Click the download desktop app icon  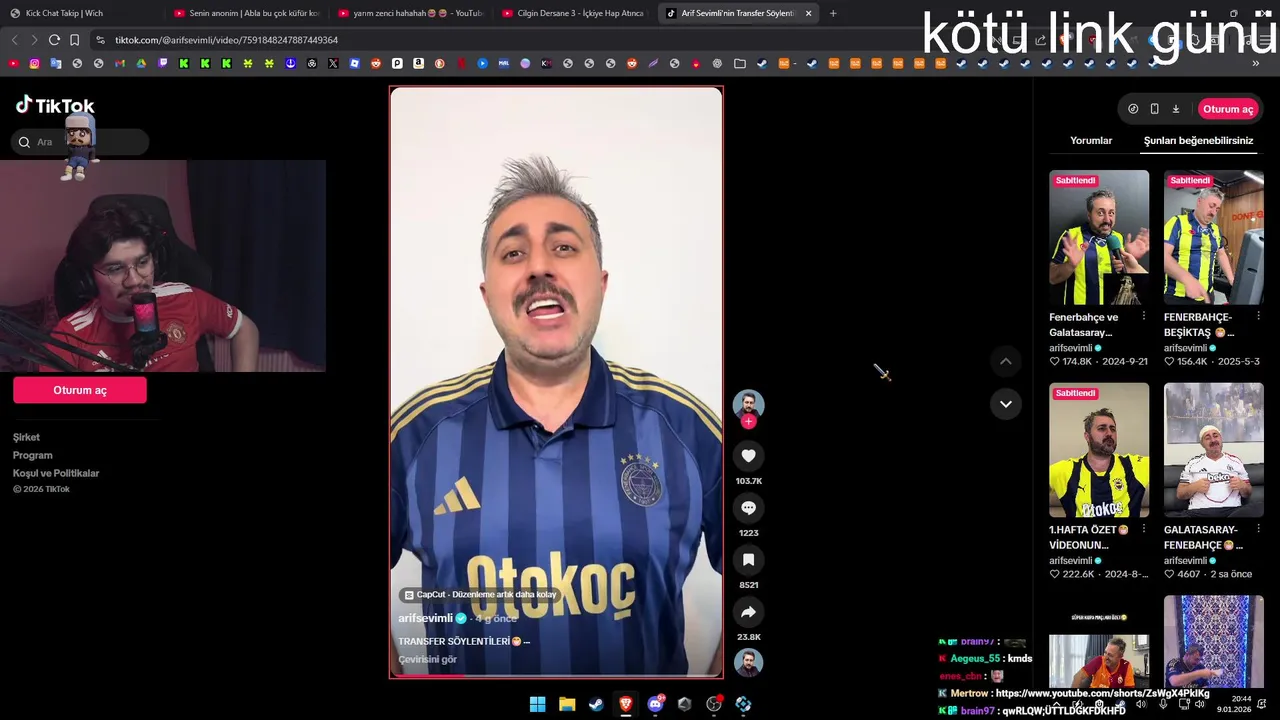click(x=1176, y=109)
